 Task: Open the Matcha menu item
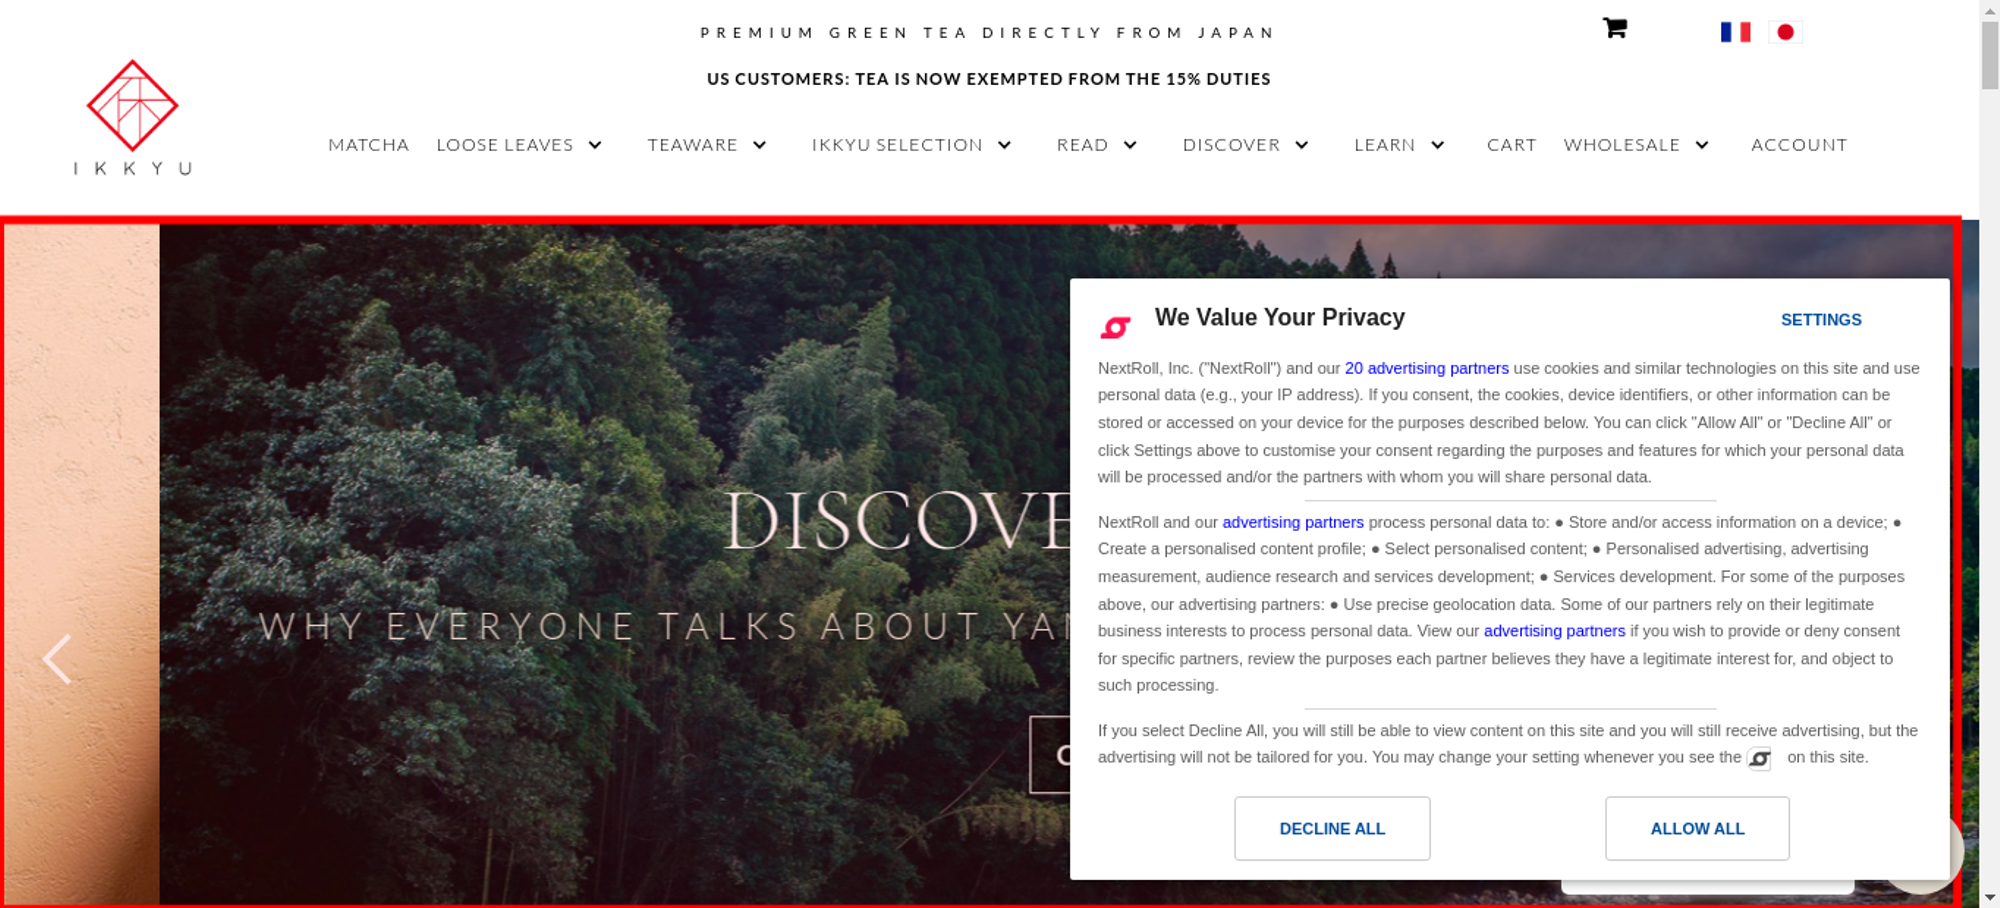coord(369,145)
